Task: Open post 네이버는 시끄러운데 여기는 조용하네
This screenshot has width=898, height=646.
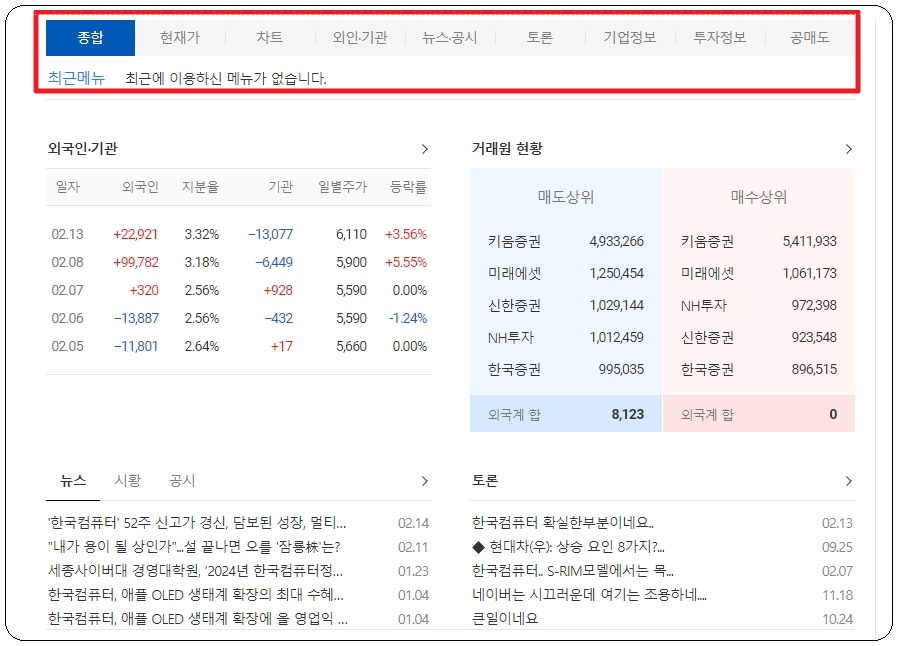Action: tap(589, 595)
